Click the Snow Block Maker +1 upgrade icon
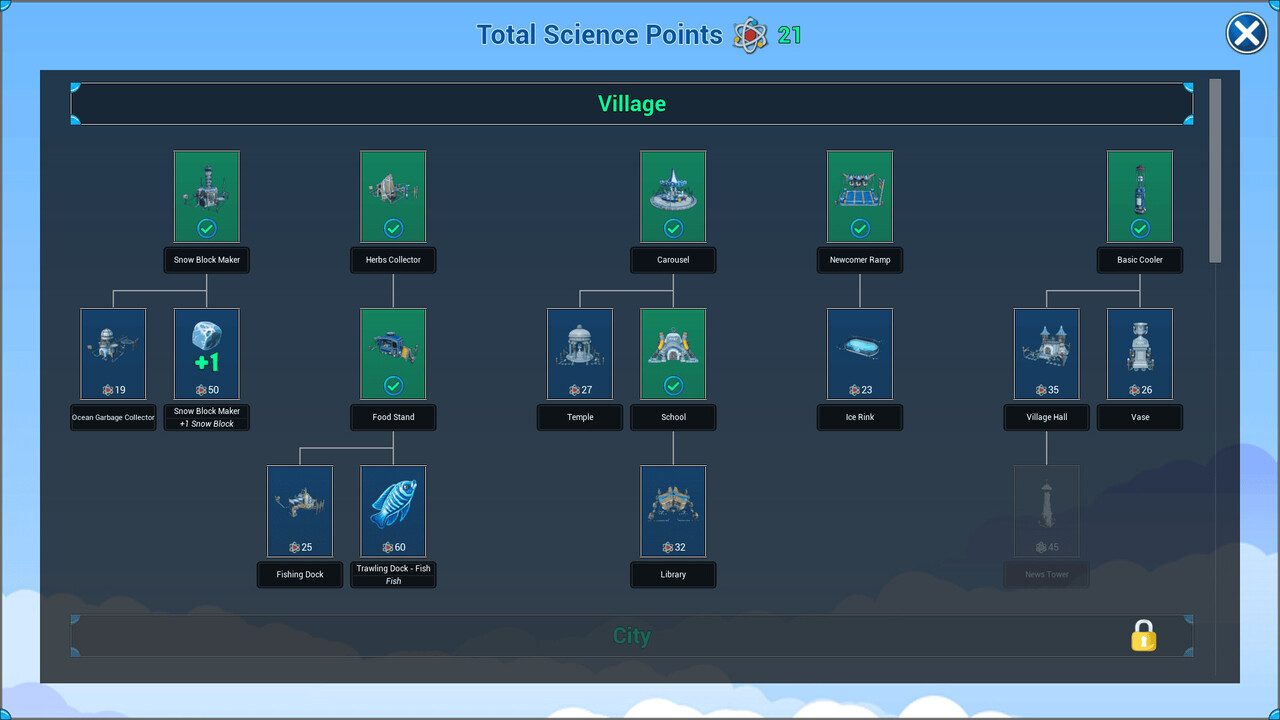Screen dimensions: 1280x720 (x=207, y=353)
